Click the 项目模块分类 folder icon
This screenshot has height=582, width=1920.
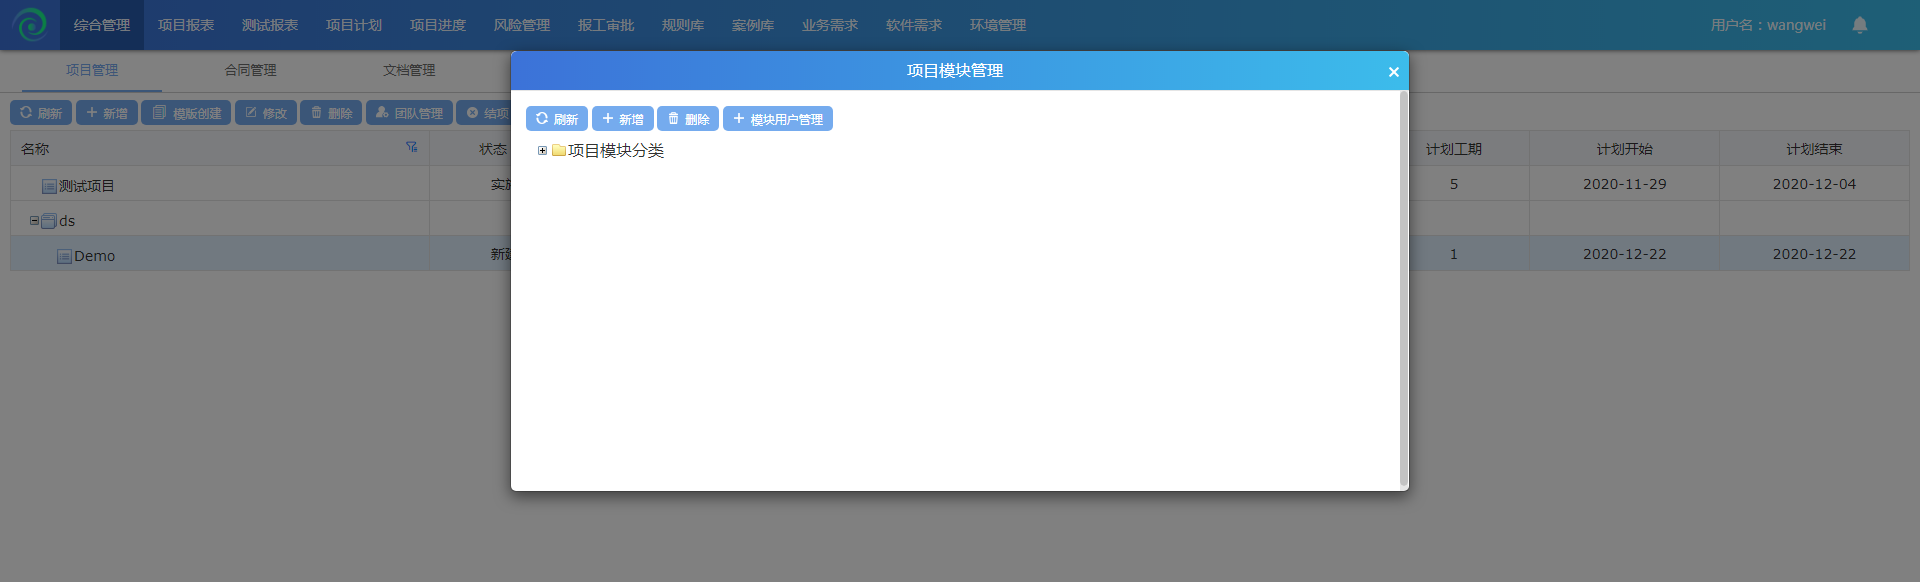click(x=559, y=151)
